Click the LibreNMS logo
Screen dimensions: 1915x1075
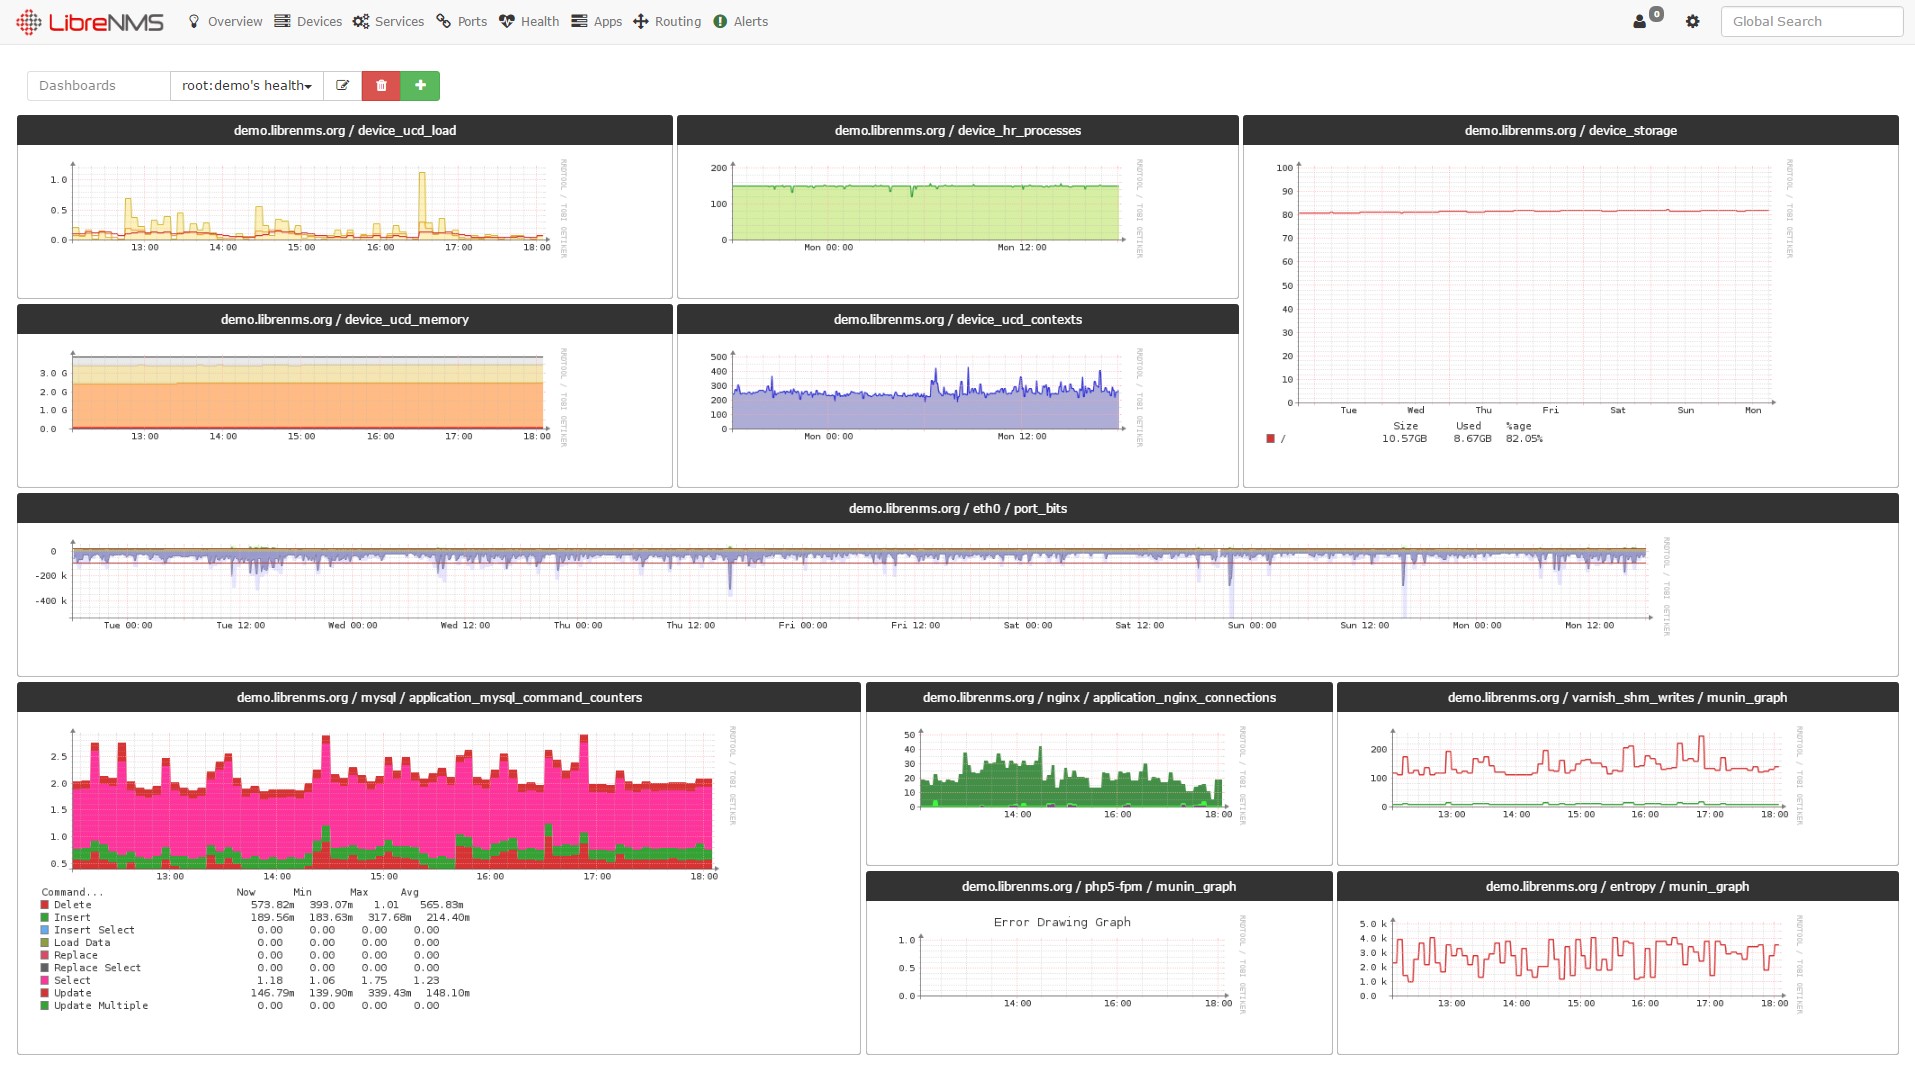pyautogui.click(x=90, y=22)
